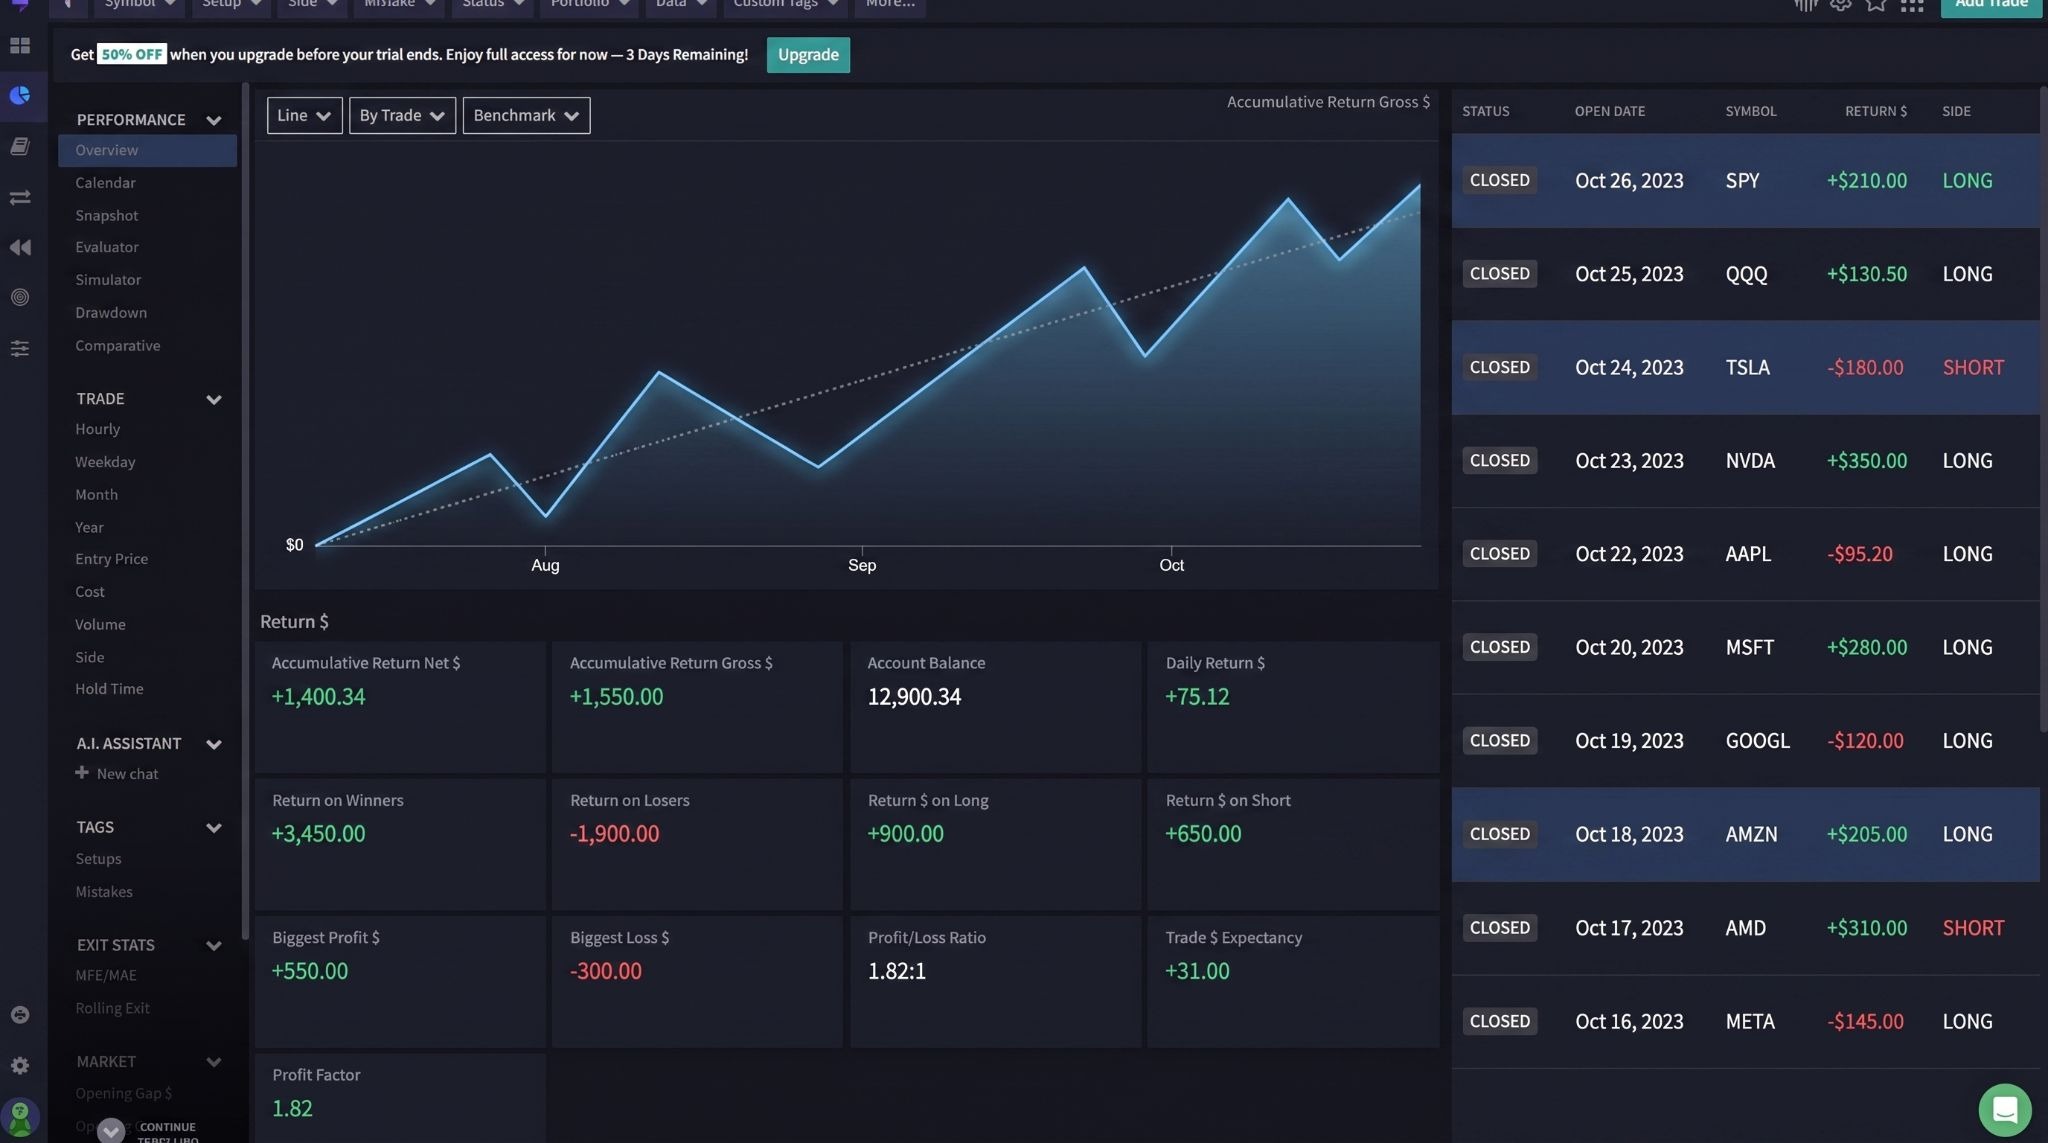Collapse the EXIT STATS section
This screenshot has height=1143, width=2048.
[213, 946]
